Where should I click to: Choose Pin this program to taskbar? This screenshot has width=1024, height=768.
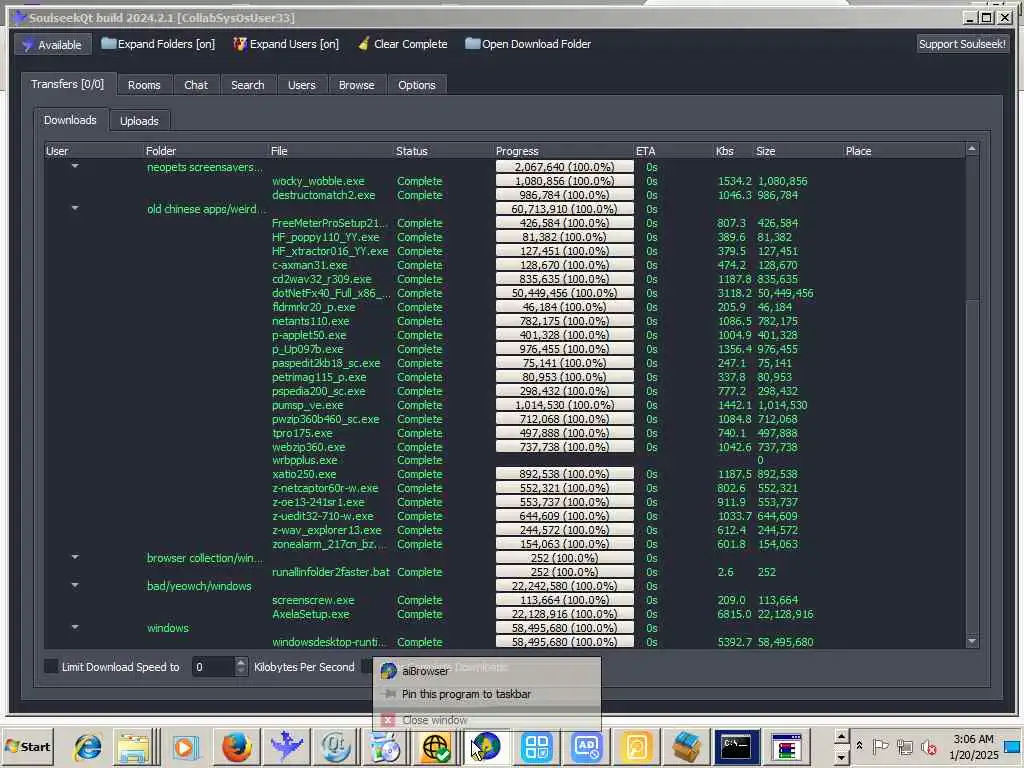click(x=486, y=694)
